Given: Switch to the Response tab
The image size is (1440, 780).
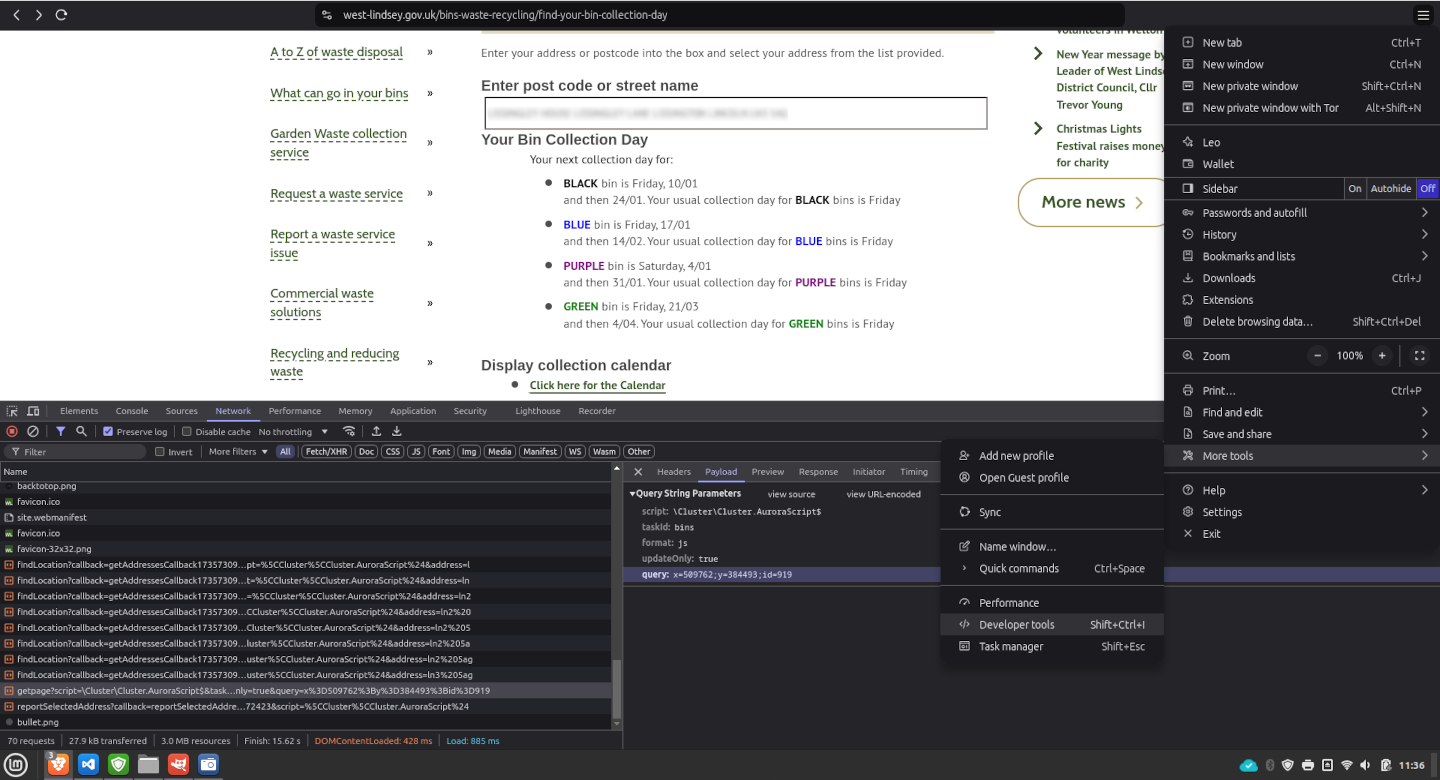Looking at the screenshot, I should (817, 472).
